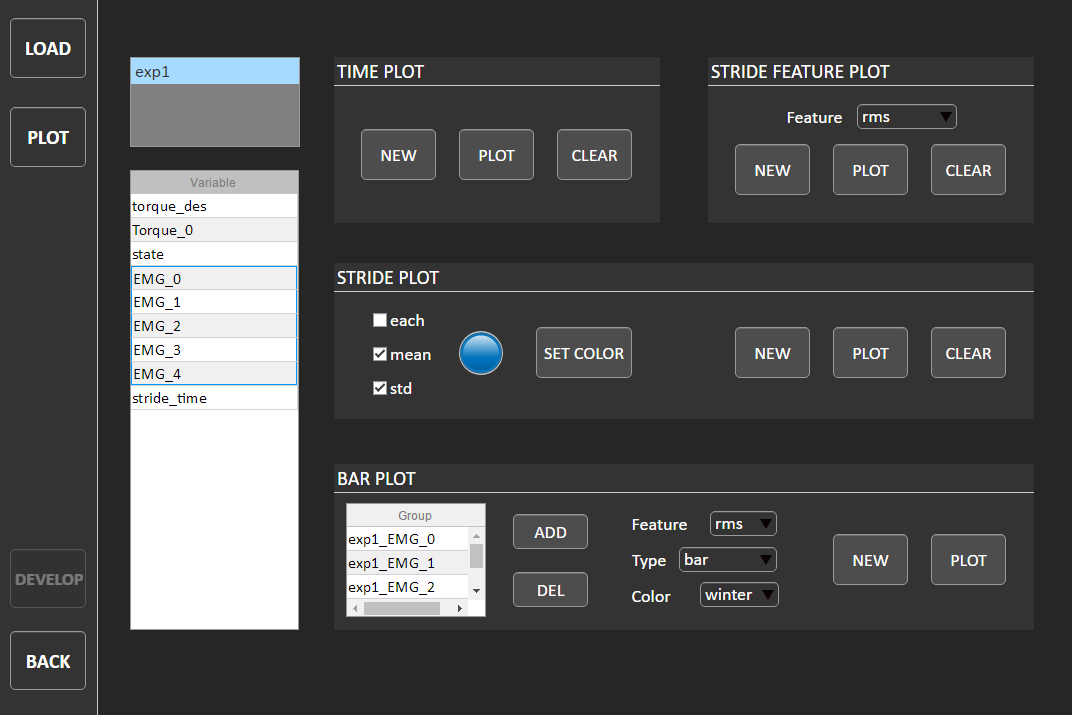Open the Color dropdown showing winter

pyautogui.click(x=739, y=595)
